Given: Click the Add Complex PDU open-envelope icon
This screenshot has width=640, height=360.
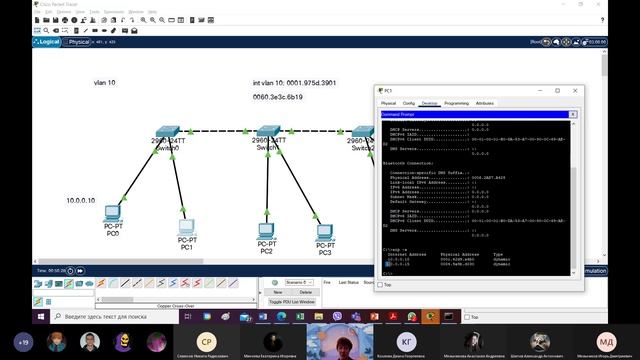Looking at the screenshot, I should pyautogui.click(x=134, y=31).
